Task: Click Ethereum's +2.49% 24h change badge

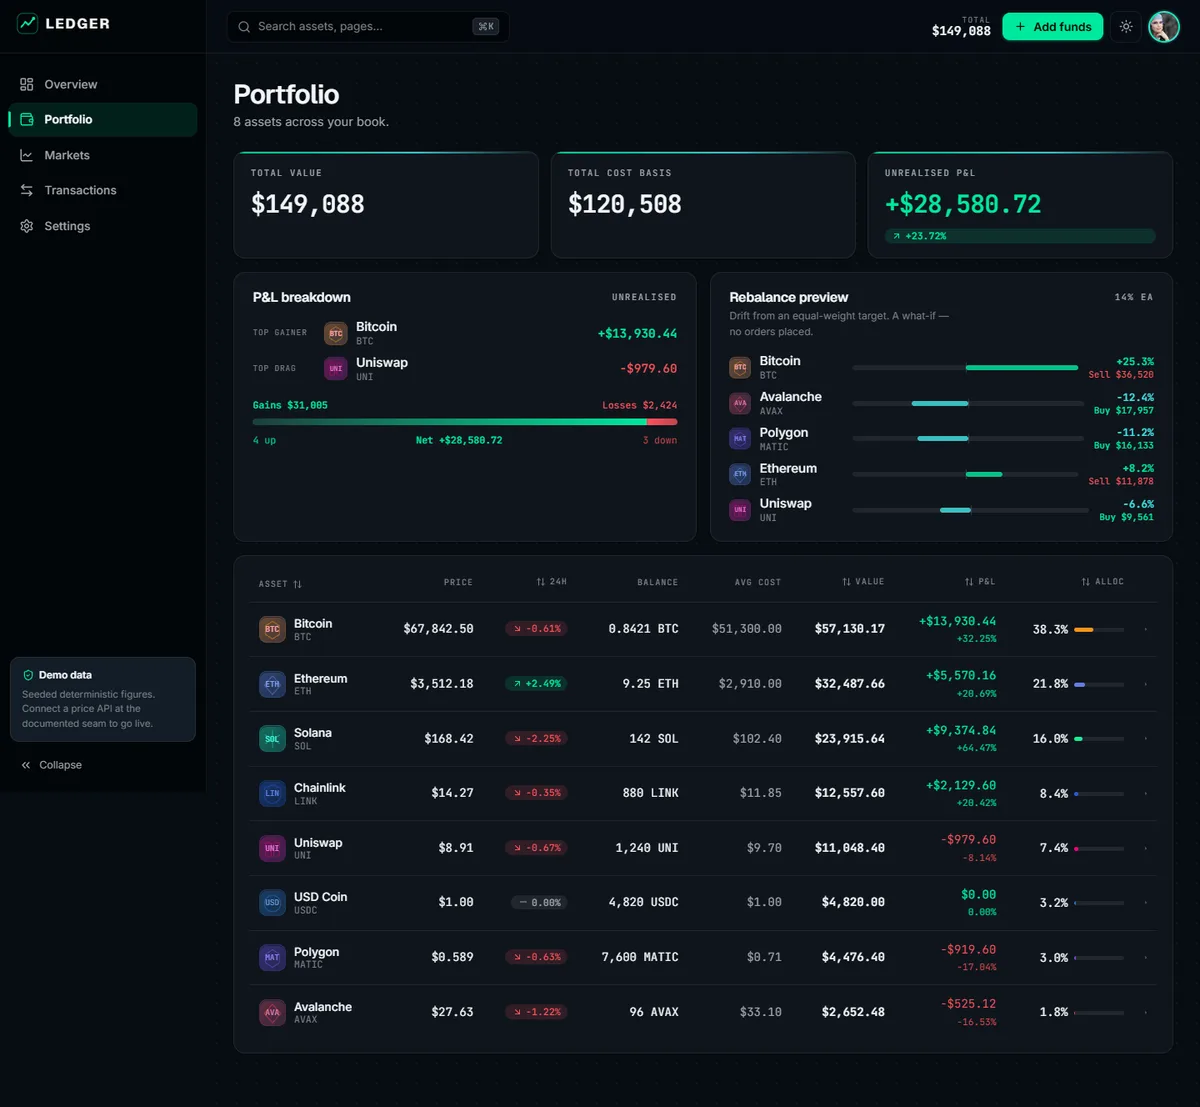Action: coord(536,684)
